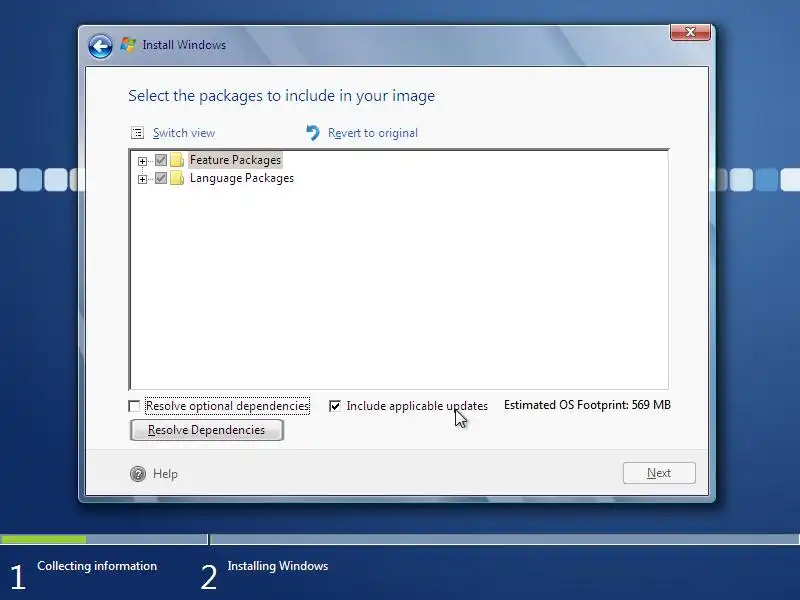
Task: Uncheck Include applicable updates checkbox
Action: (x=335, y=406)
